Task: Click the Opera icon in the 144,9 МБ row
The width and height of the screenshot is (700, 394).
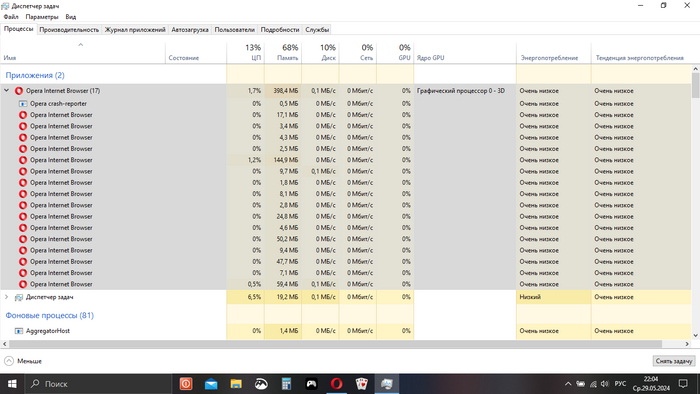Action: coord(23,160)
